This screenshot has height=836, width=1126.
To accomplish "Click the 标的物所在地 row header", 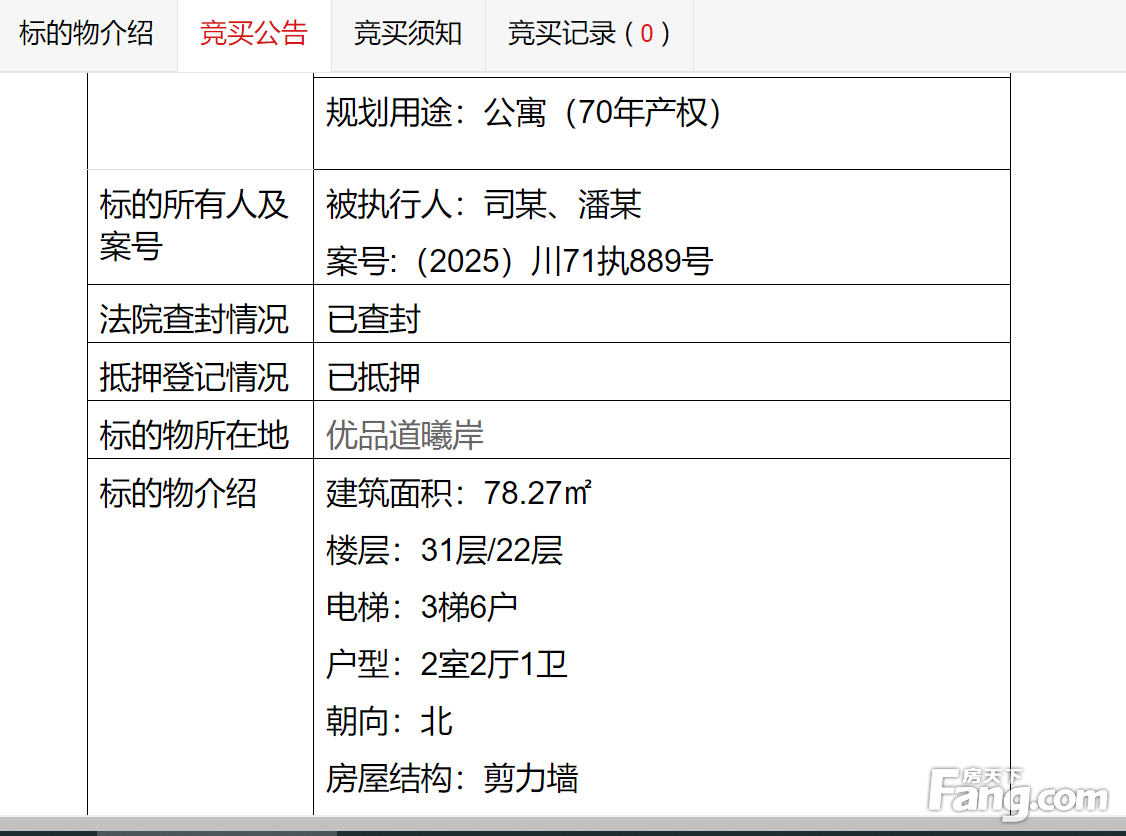I will (194, 435).
